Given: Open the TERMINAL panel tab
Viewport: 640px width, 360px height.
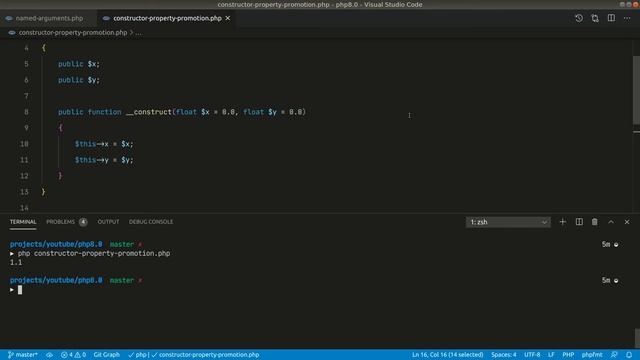Looking at the screenshot, I should [23, 222].
